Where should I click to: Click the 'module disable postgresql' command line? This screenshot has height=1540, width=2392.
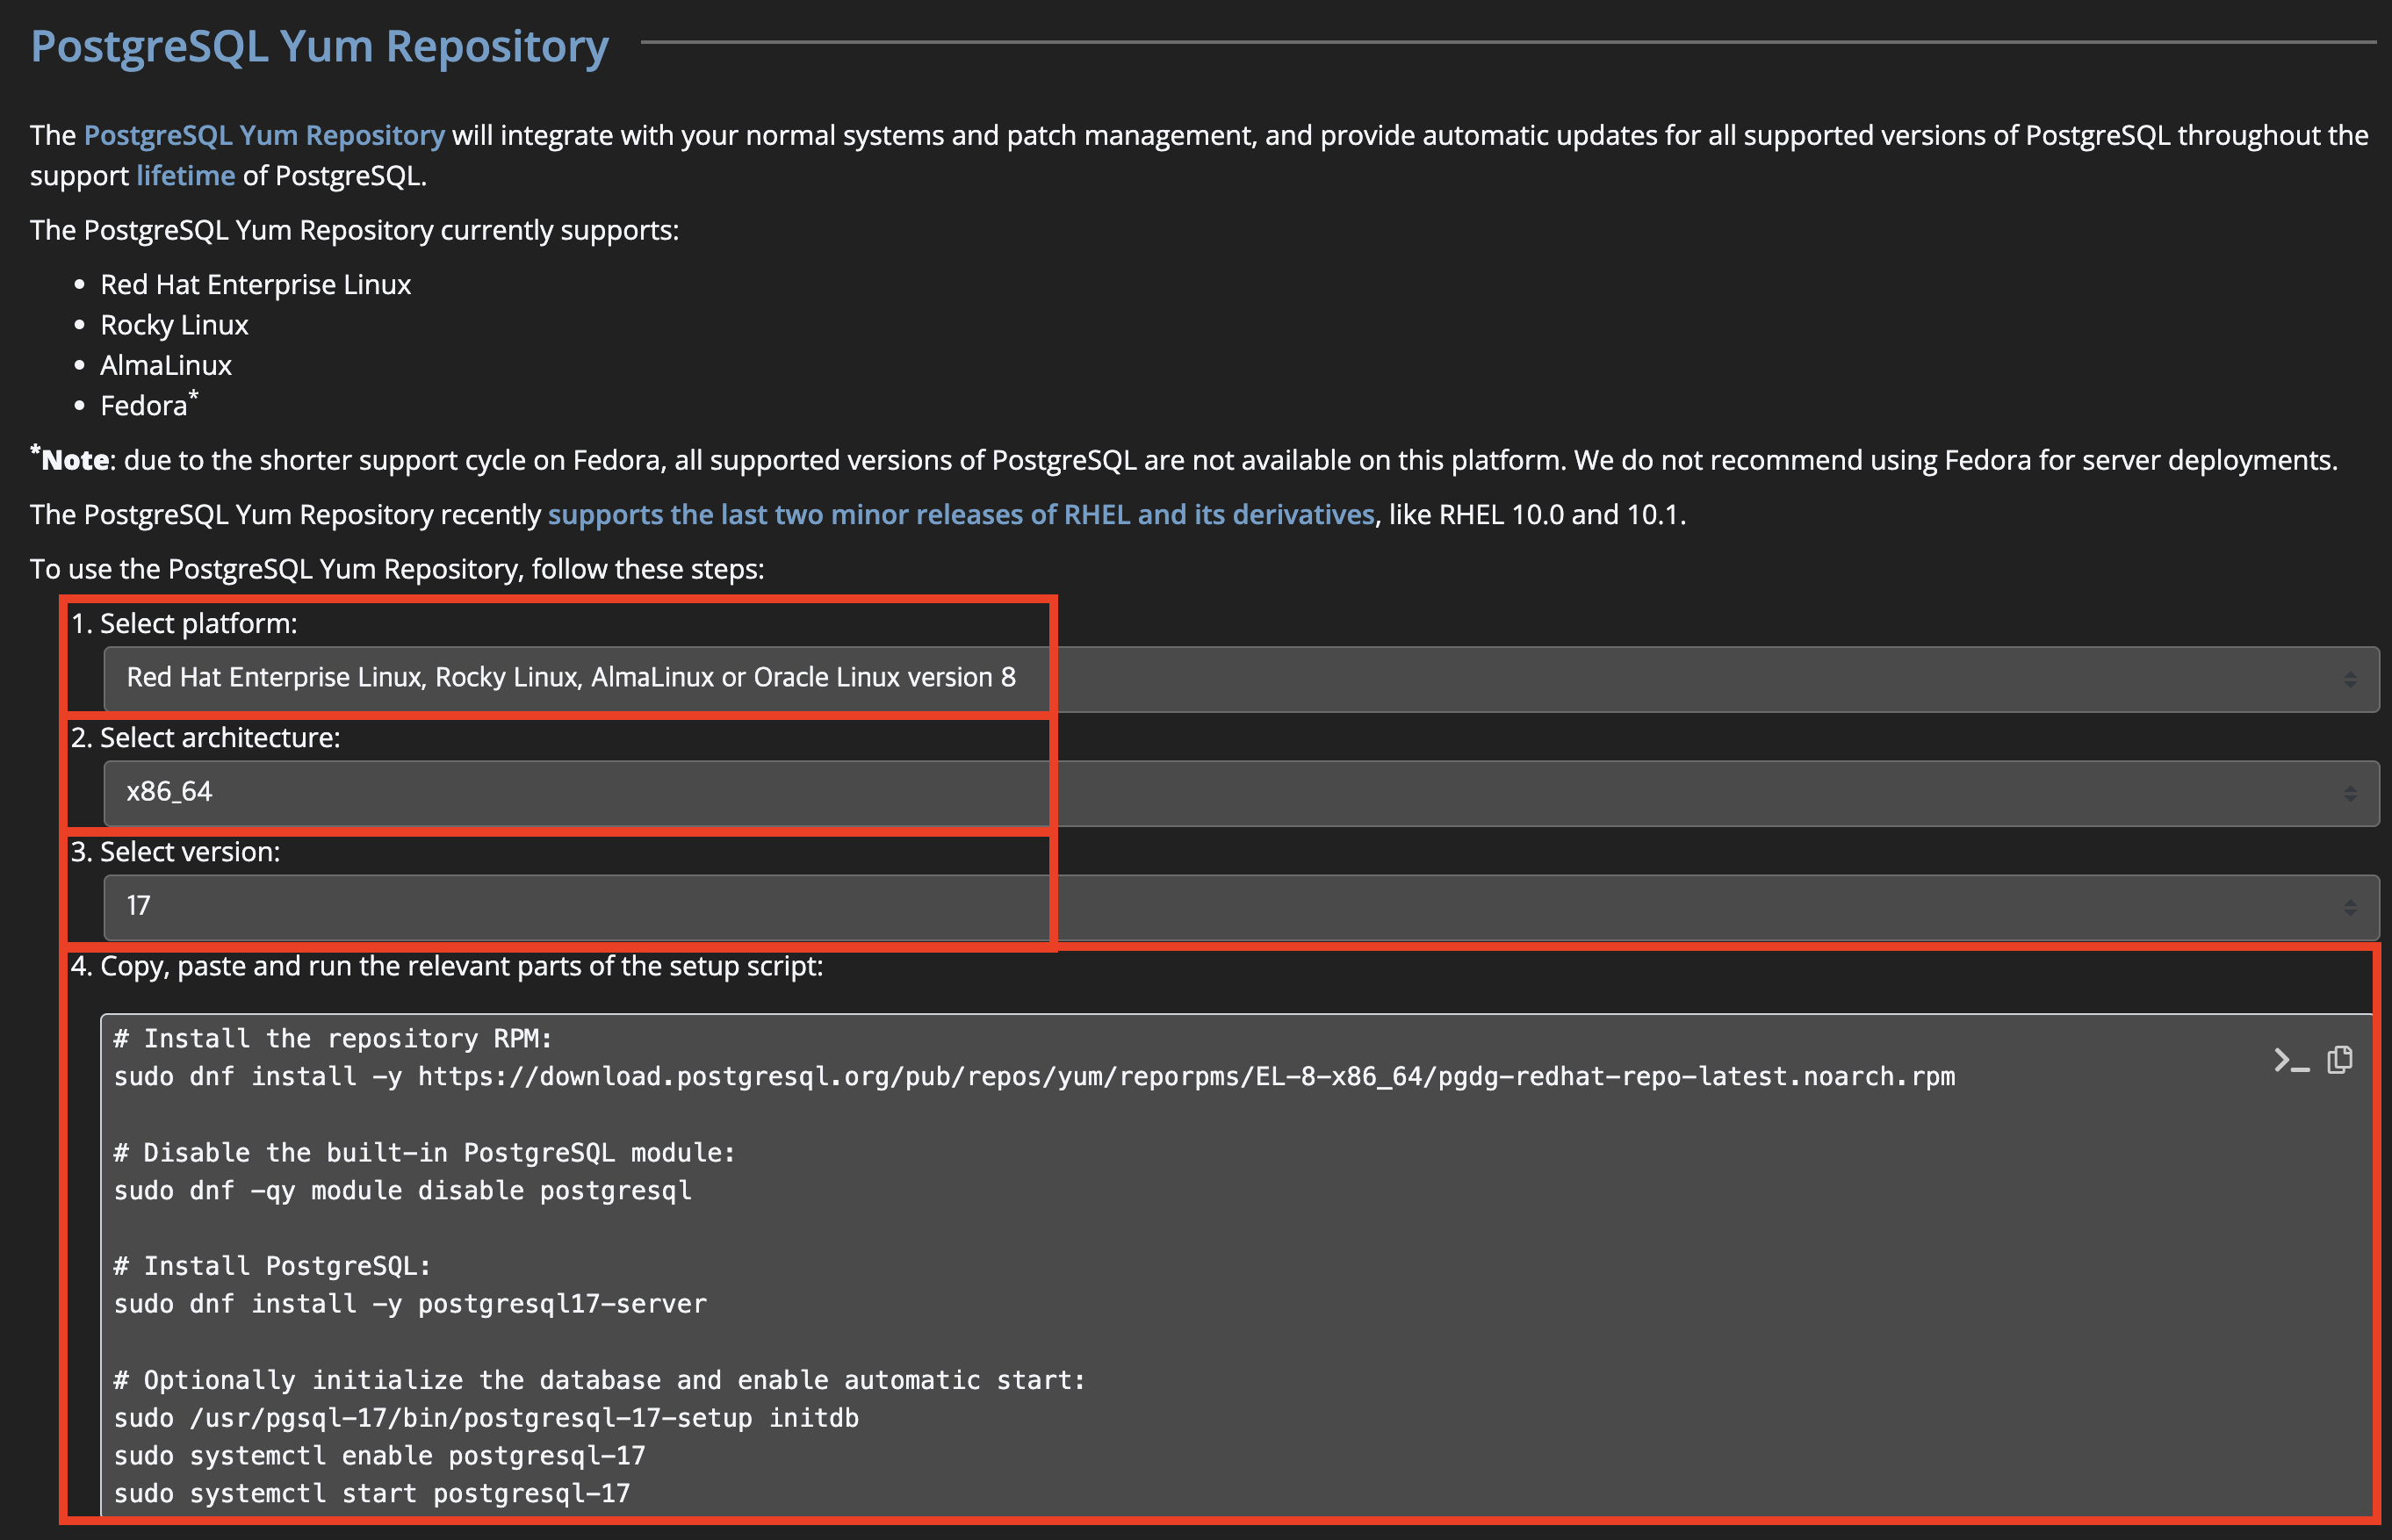point(402,1191)
